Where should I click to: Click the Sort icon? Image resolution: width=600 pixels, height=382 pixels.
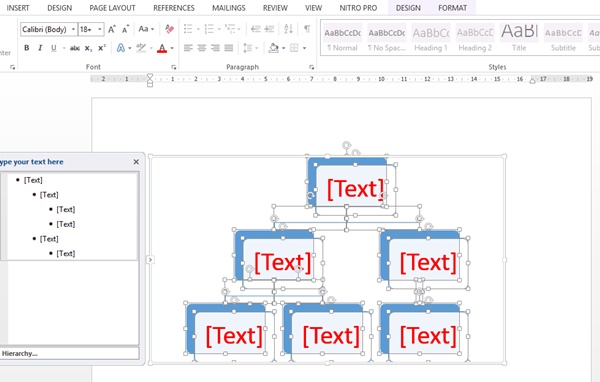pyautogui.click(x=289, y=29)
